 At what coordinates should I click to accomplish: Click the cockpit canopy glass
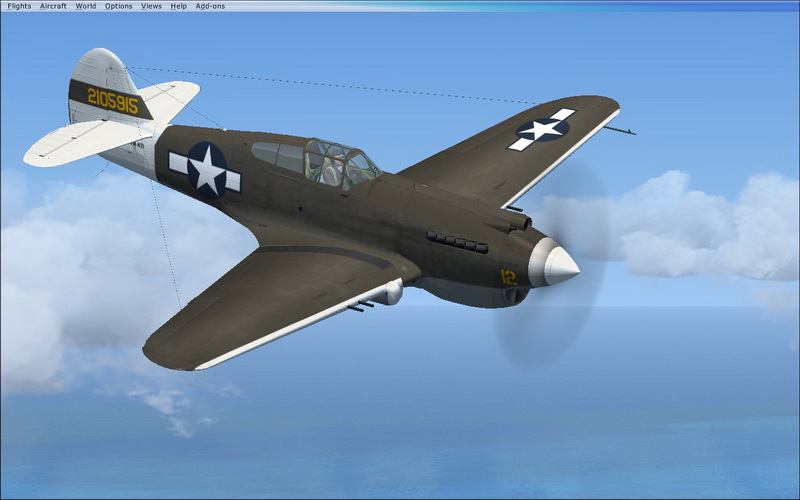tap(330, 162)
